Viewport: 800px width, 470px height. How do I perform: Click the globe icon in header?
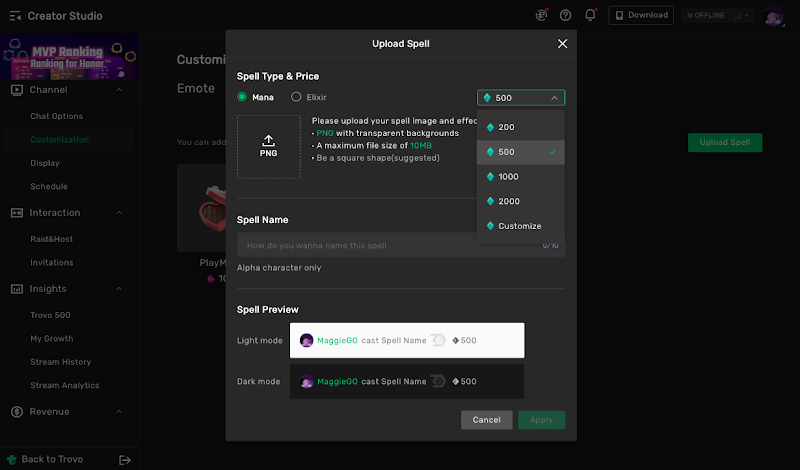[x=541, y=15]
